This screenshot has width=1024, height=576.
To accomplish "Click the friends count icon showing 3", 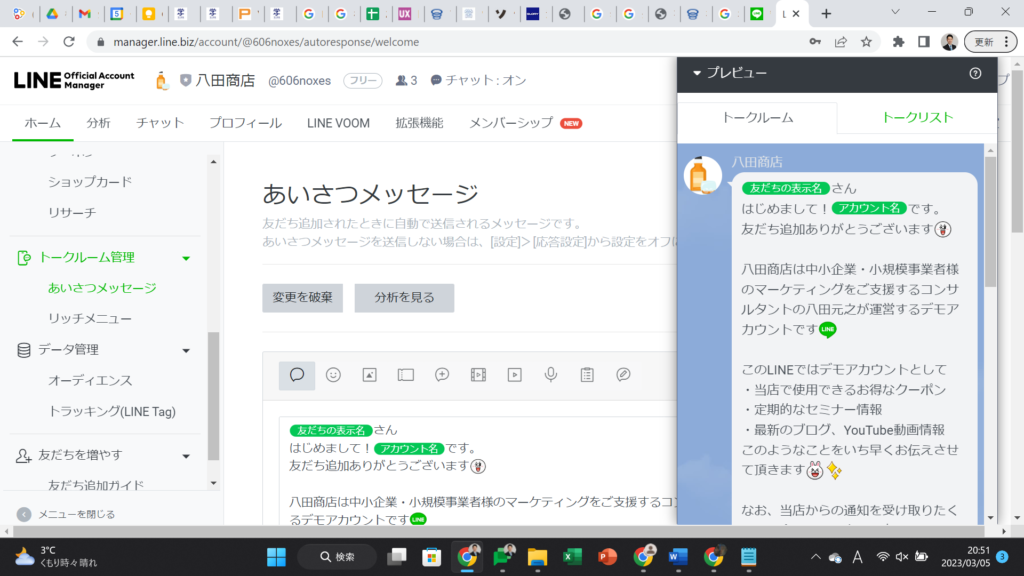I will pos(400,80).
